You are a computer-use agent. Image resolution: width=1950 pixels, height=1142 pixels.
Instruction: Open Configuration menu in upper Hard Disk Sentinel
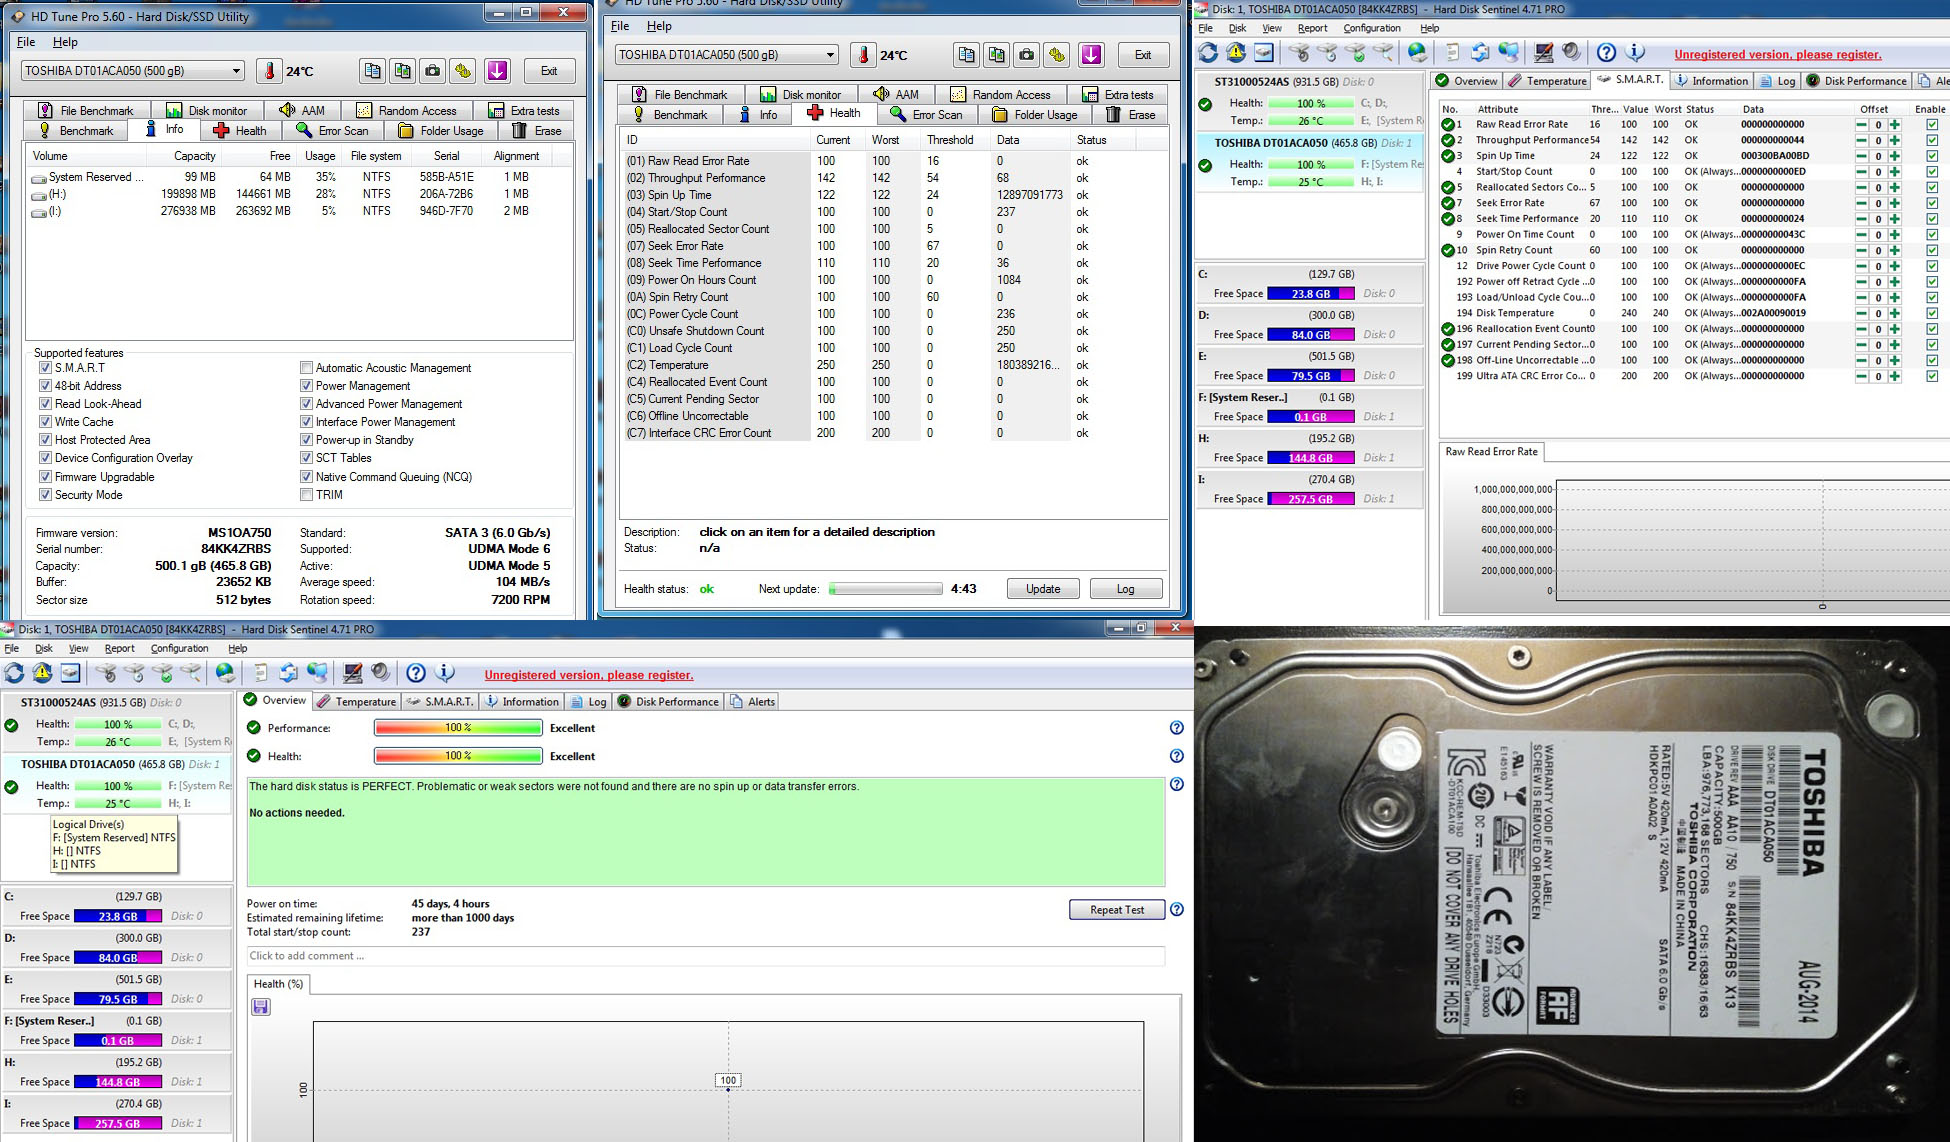click(x=1371, y=28)
